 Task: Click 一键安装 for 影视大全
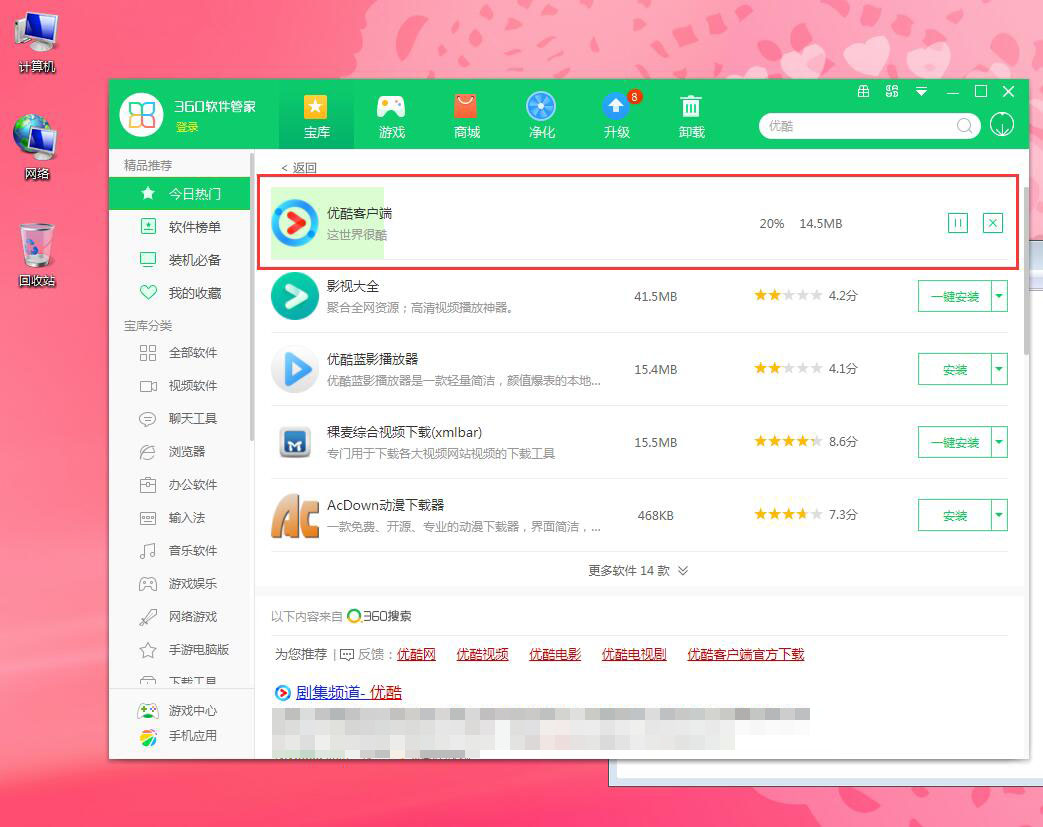point(955,296)
